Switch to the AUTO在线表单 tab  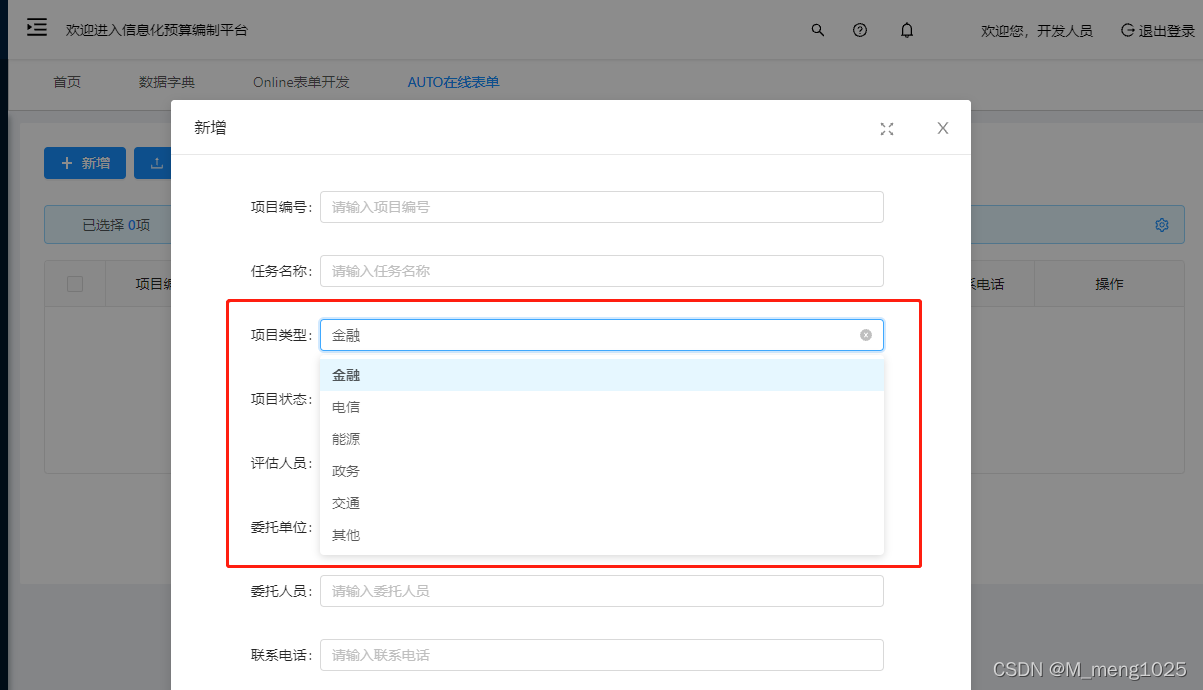point(453,82)
